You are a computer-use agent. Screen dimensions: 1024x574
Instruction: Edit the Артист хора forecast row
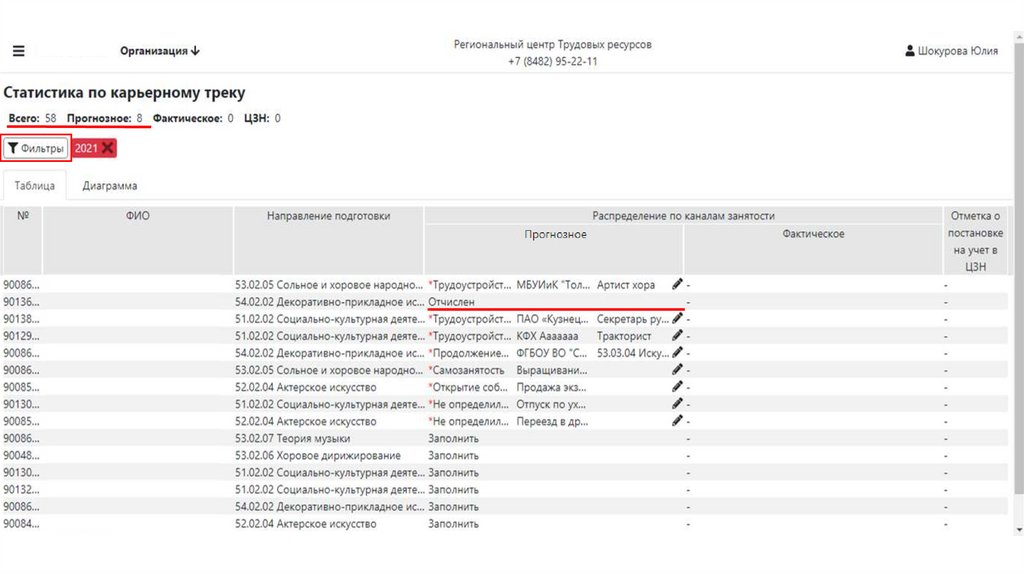(x=677, y=285)
